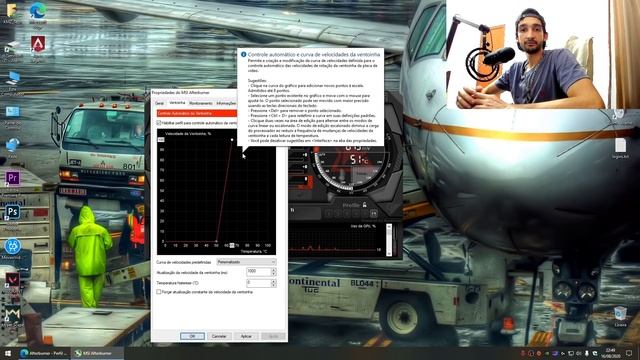This screenshot has height=360, width=640.
Task: Open the Network desktop icon
Action: [x=13, y=145]
